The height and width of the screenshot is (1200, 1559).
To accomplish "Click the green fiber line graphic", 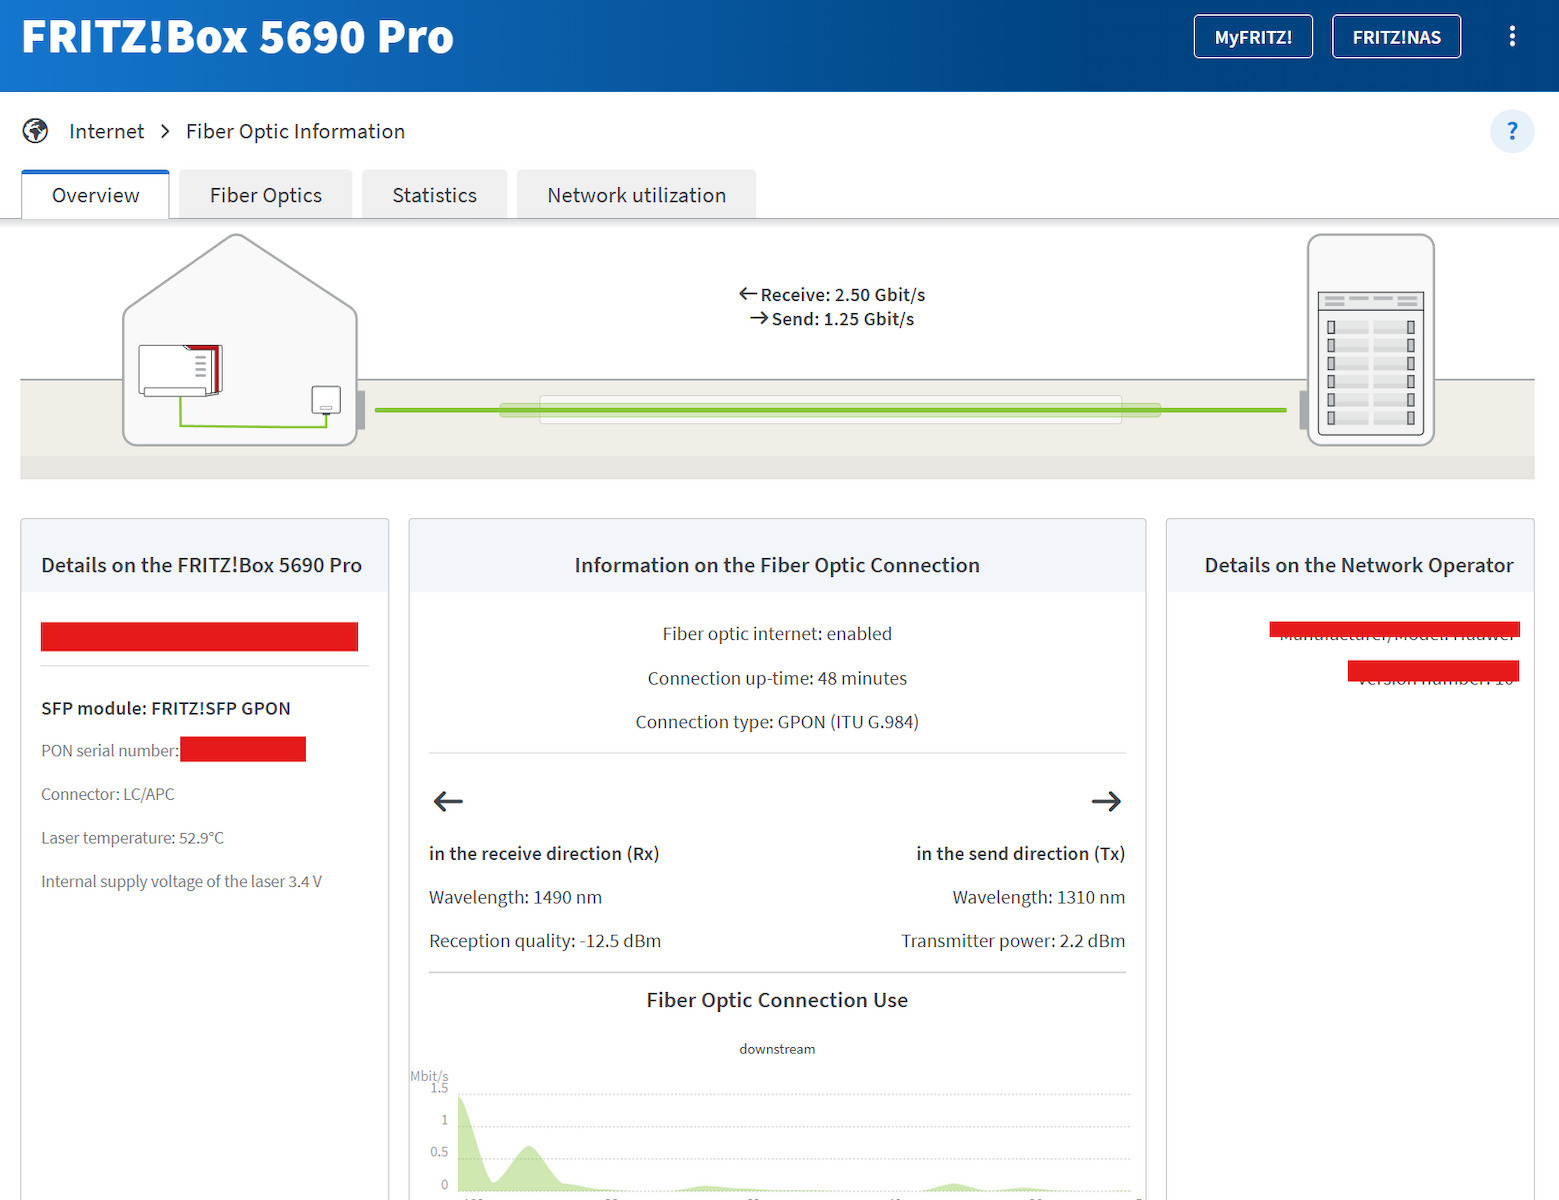I will click(830, 410).
